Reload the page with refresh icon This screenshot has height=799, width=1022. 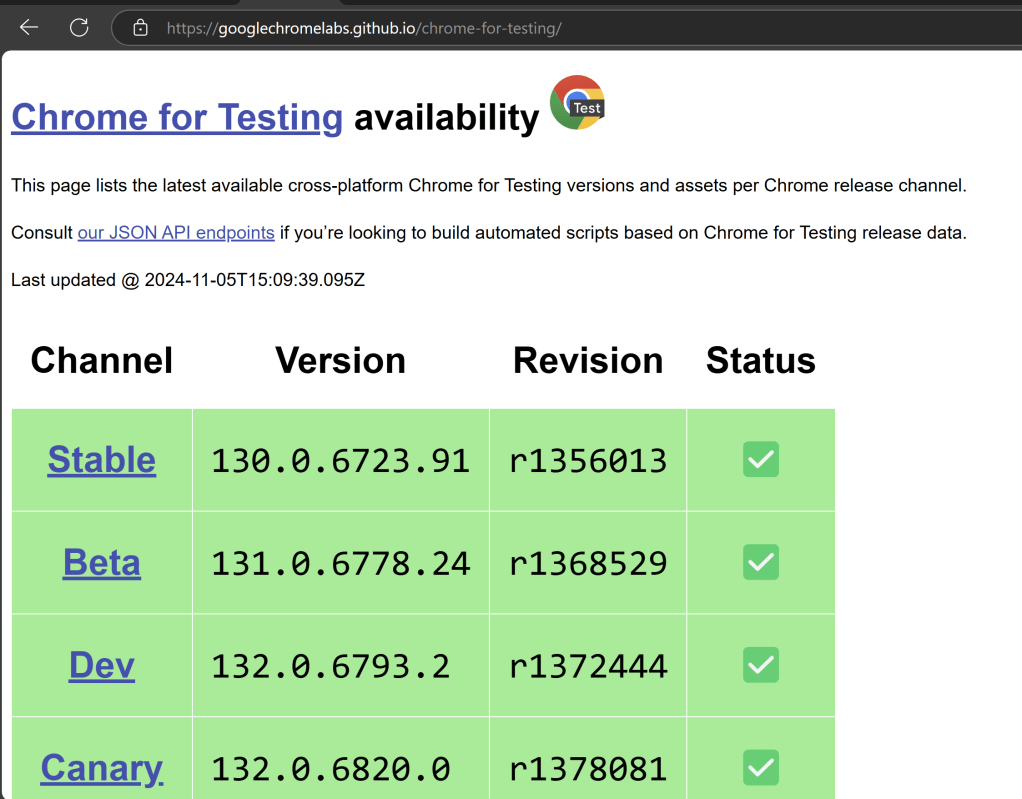(79, 28)
